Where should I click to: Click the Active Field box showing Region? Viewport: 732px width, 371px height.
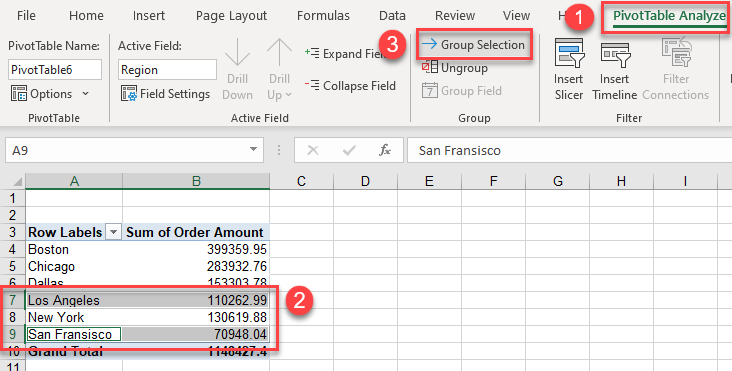[x=167, y=70]
